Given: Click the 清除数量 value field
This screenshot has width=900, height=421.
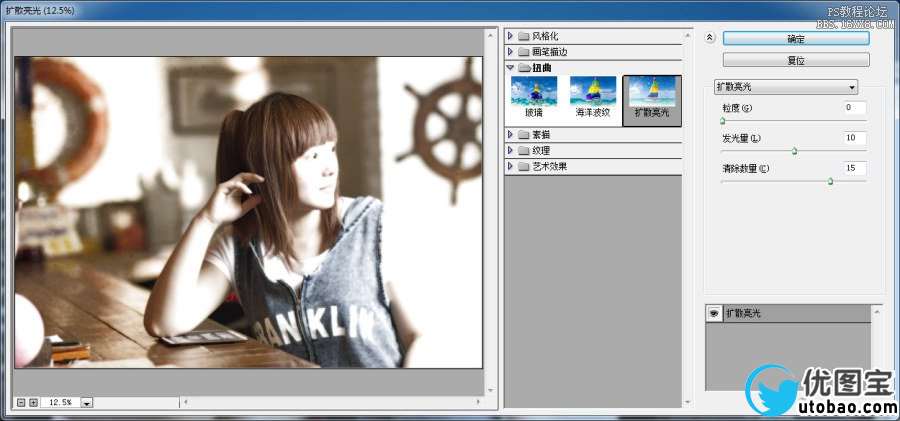Looking at the screenshot, I should tap(855, 168).
